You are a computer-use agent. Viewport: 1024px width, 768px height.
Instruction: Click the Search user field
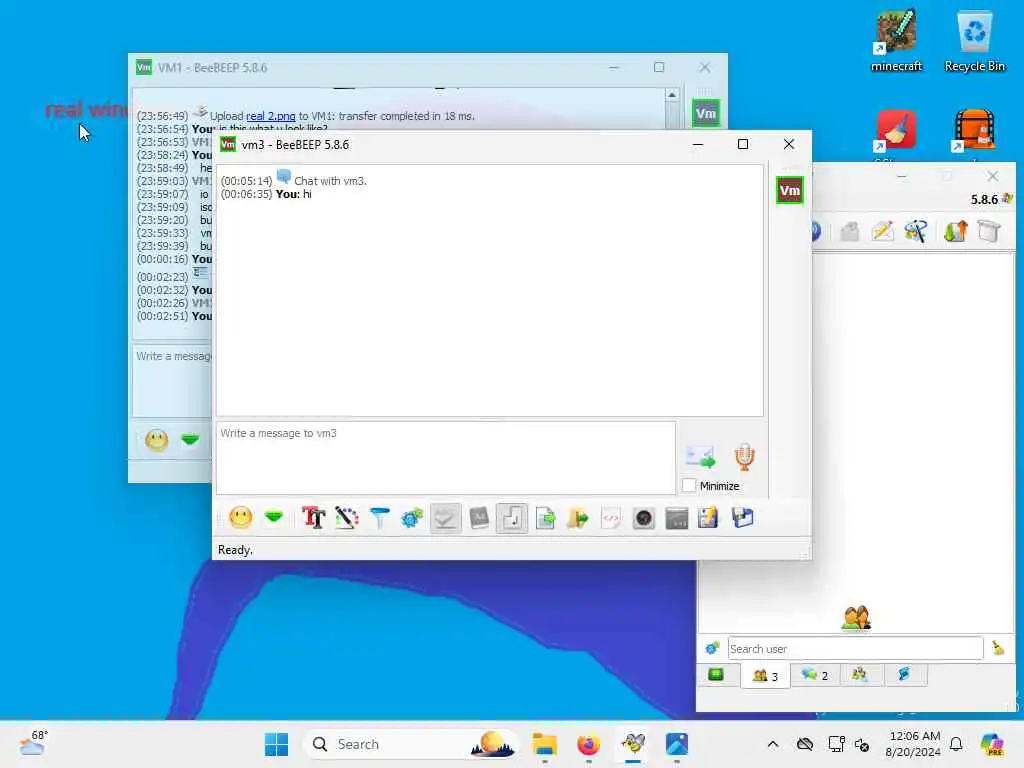click(x=856, y=648)
